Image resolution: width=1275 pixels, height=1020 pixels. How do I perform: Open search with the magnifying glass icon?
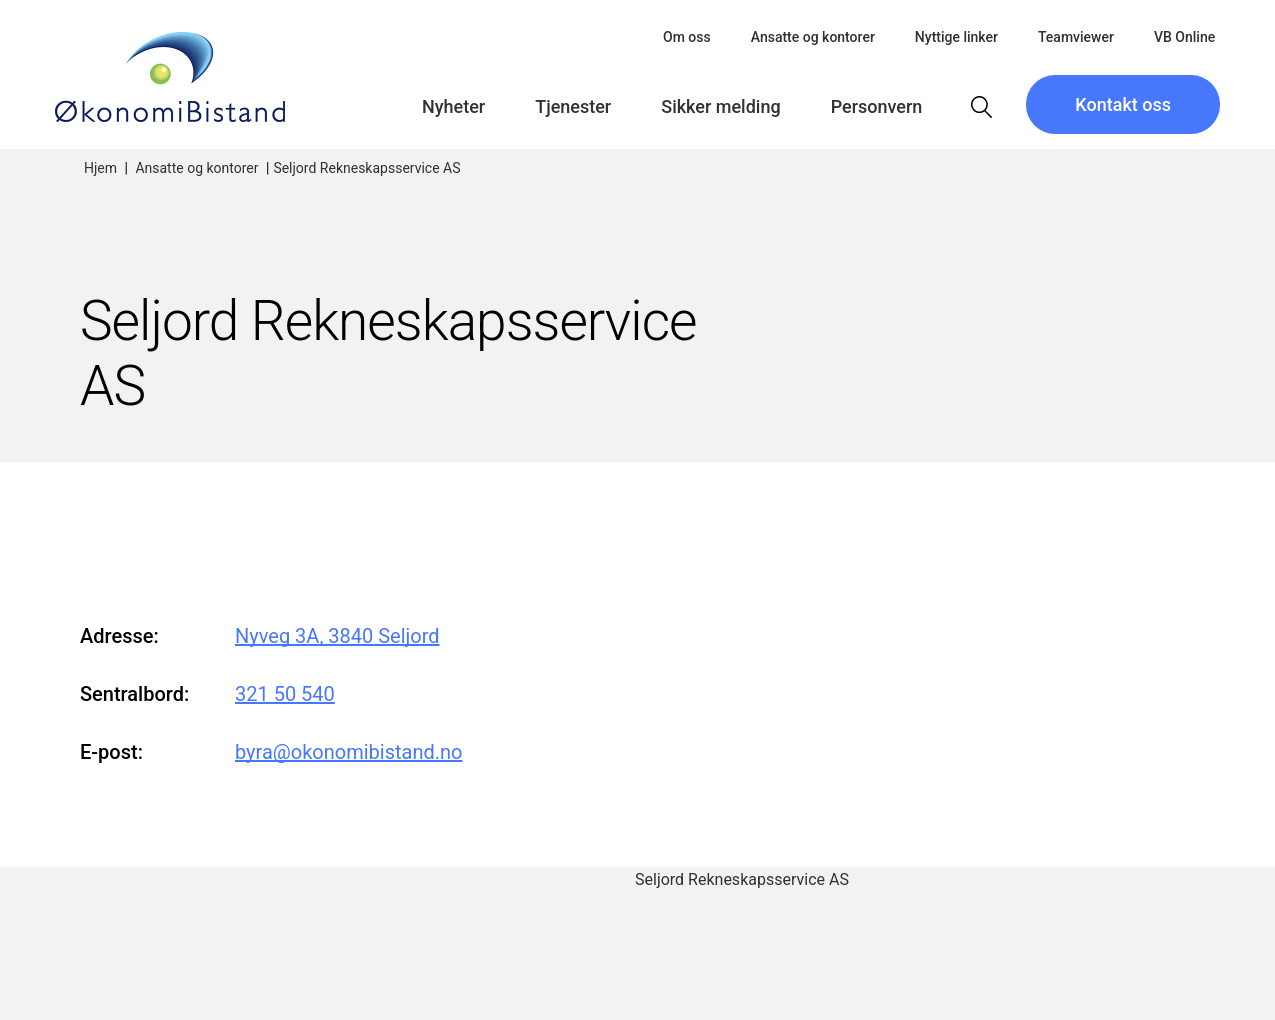(981, 107)
